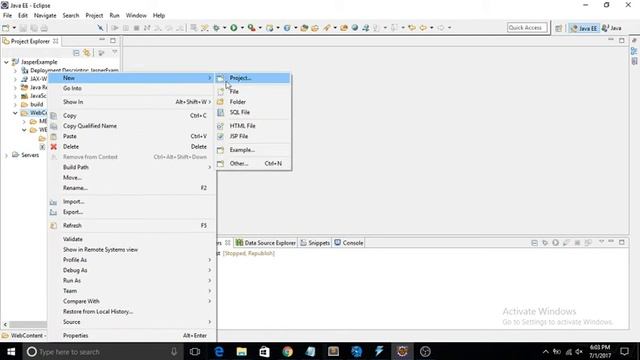640x360 pixels.
Task: Open the Action Center notification icon
Action: (x=624, y=351)
